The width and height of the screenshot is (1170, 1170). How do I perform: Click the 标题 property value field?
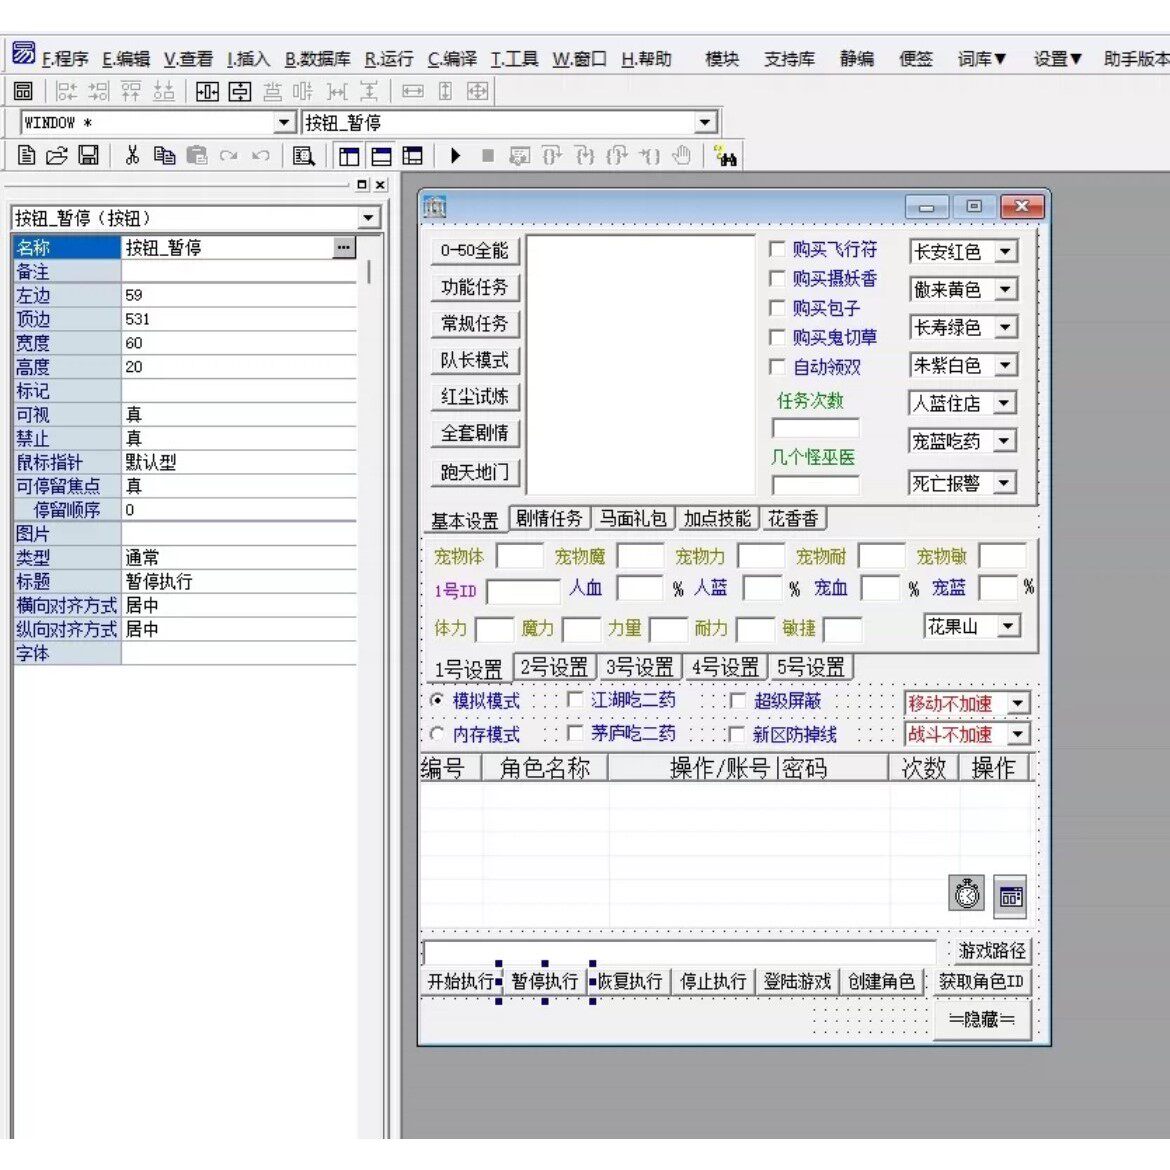click(238, 582)
